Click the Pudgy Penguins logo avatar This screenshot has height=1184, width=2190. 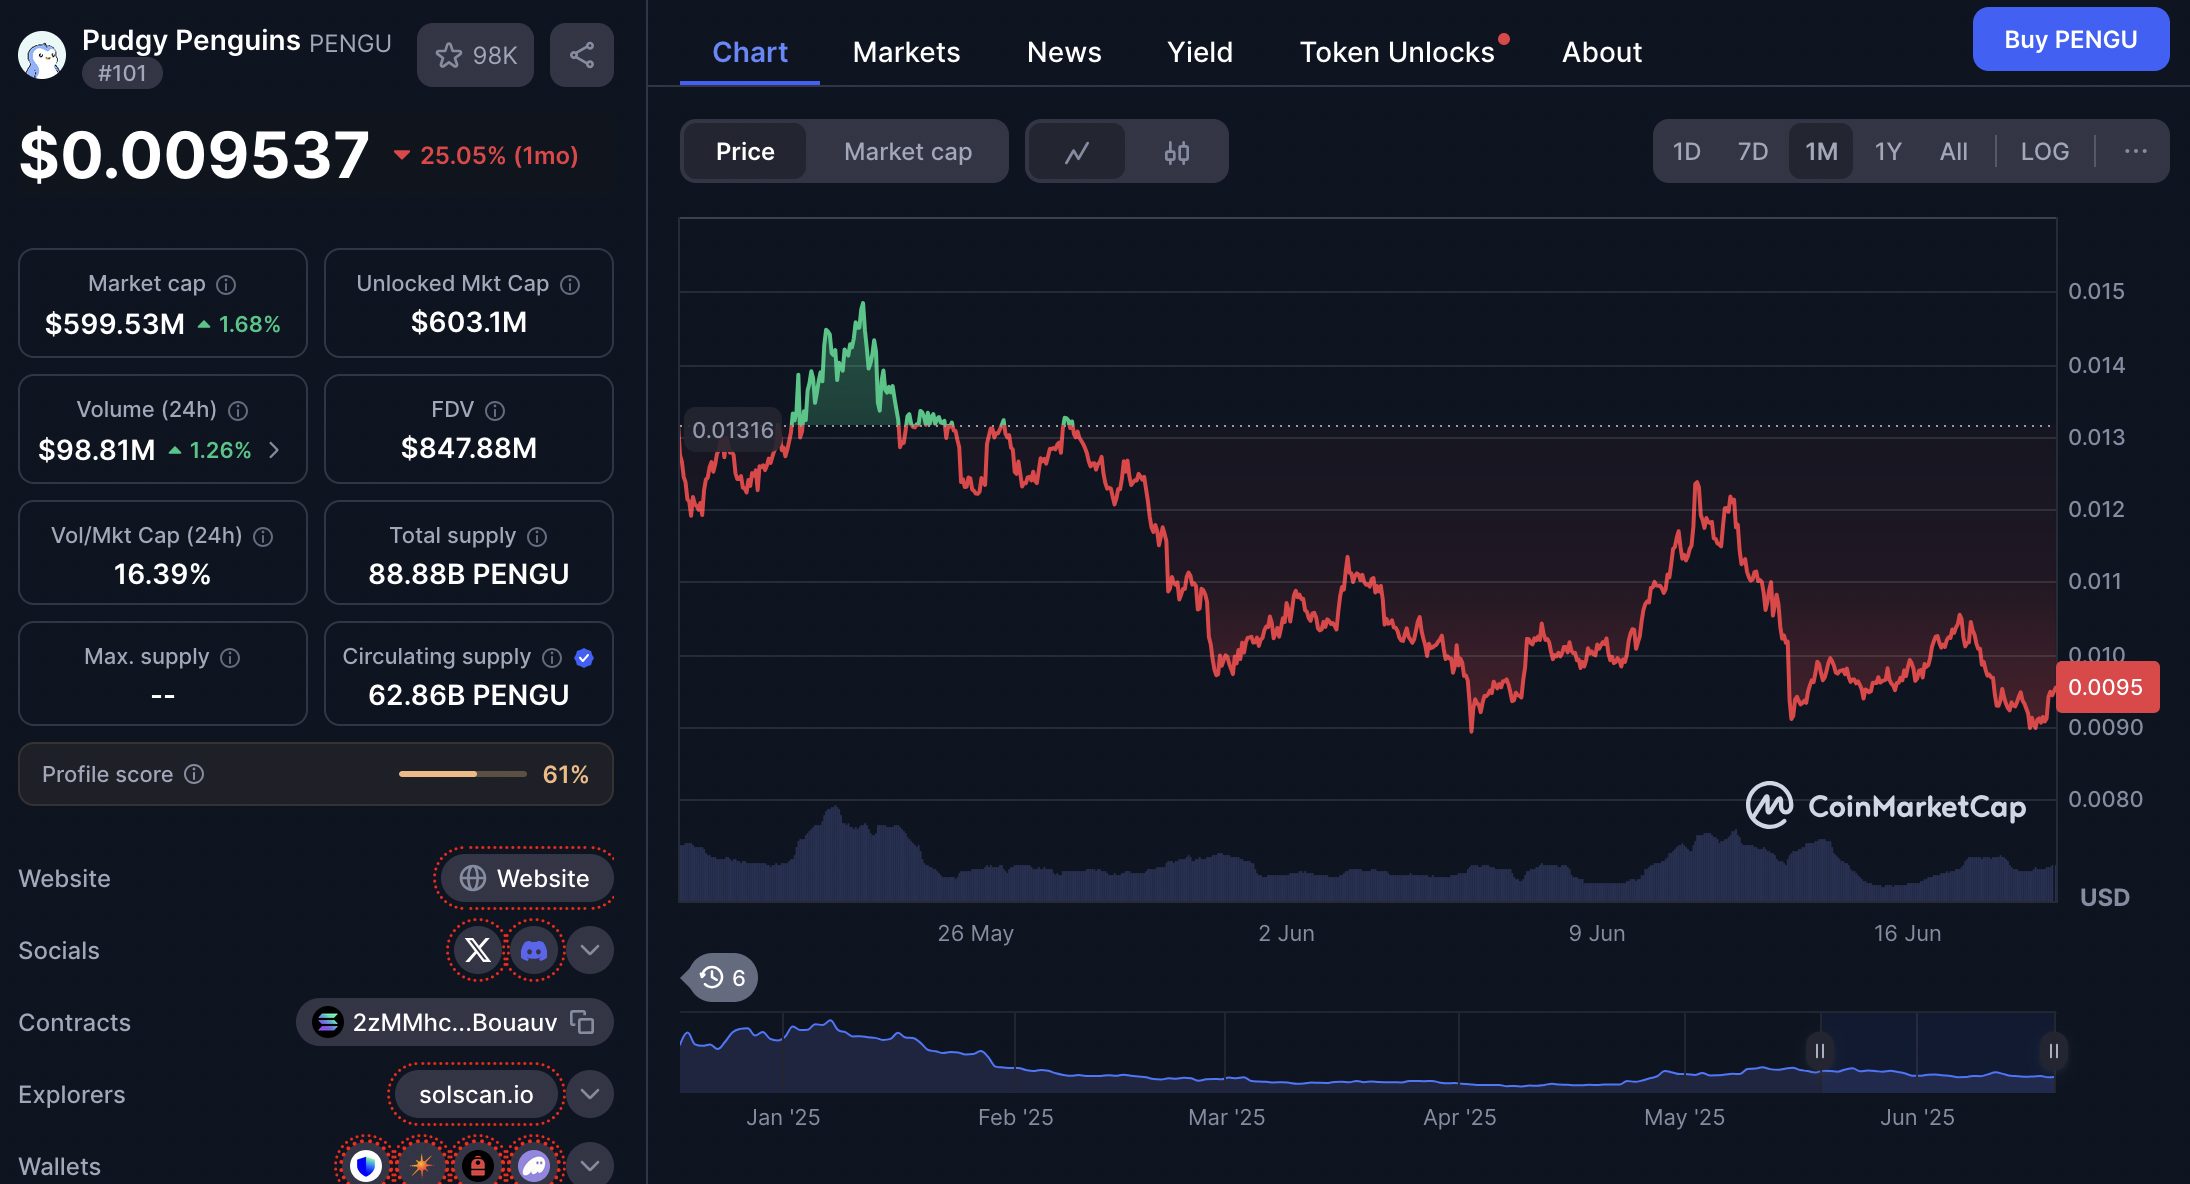point(42,55)
